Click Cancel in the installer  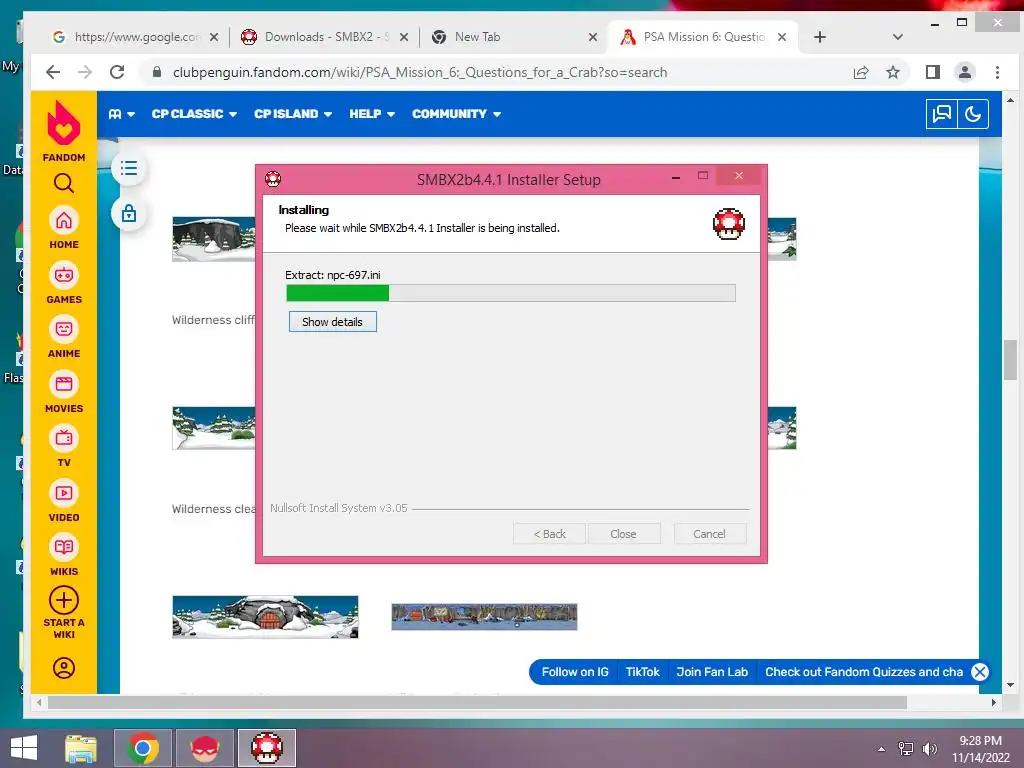pos(709,534)
